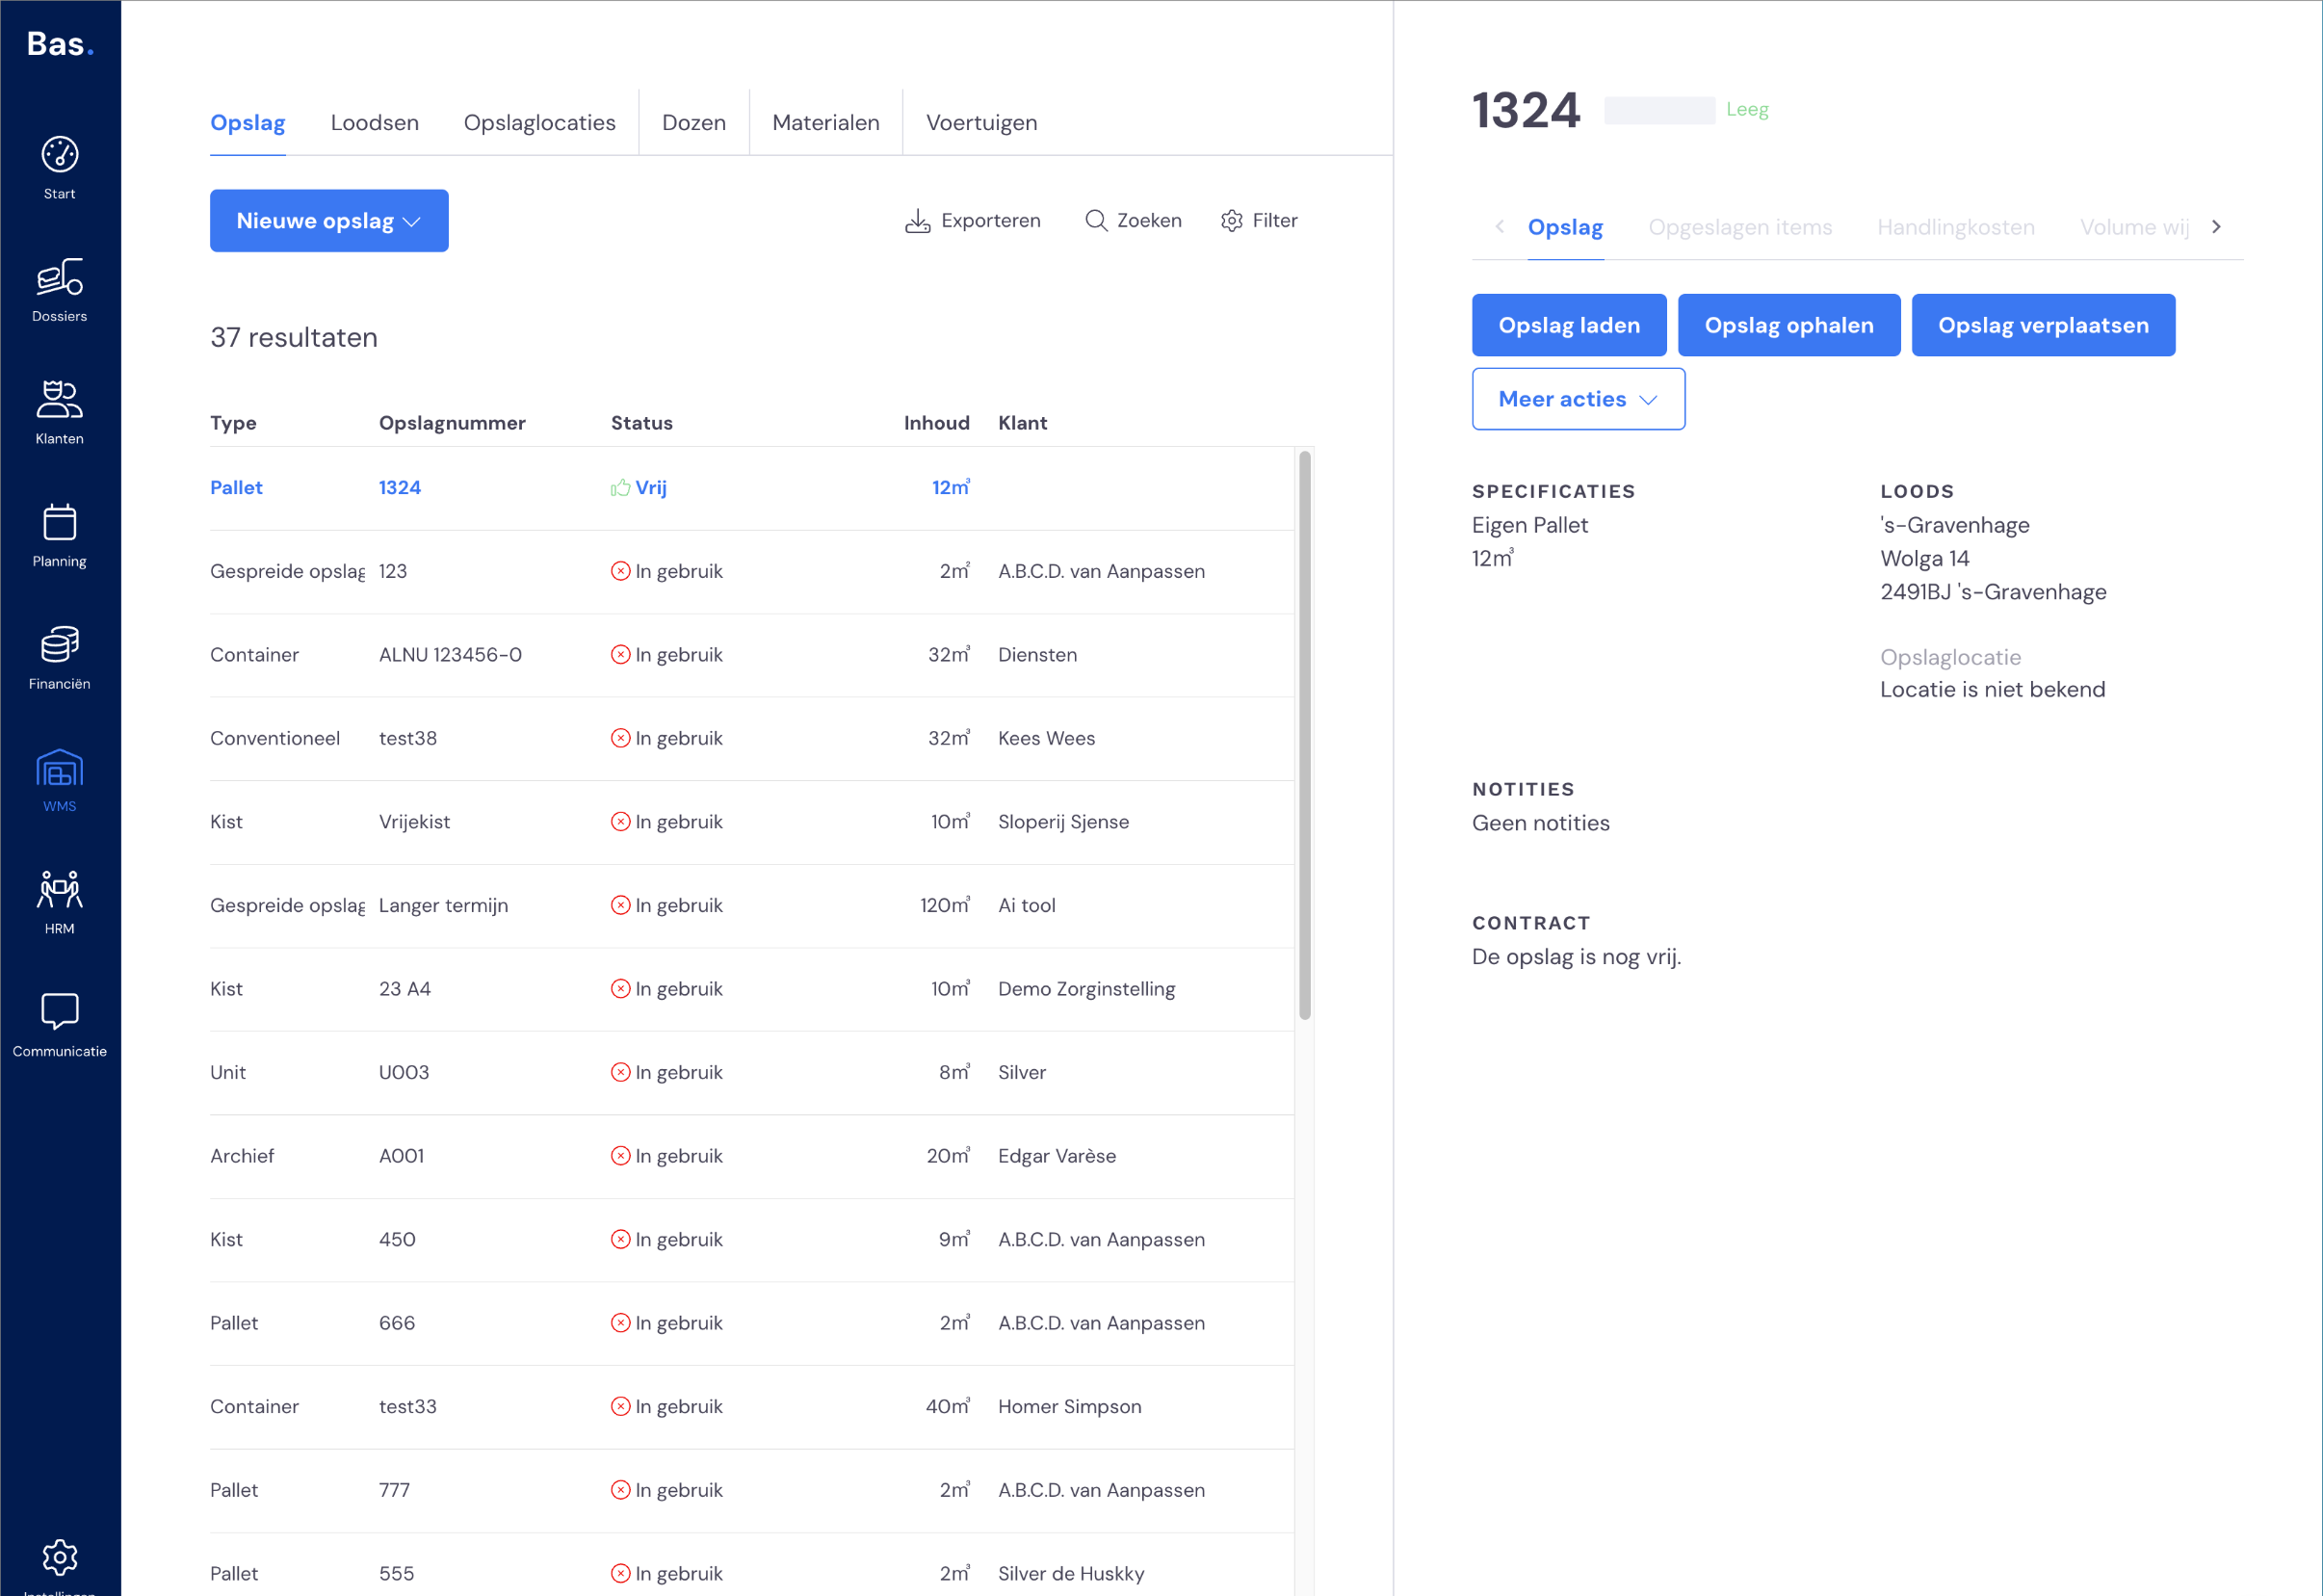Click the right chevron of detail tabs
Viewport: 2323px width, 1596px height.
pyautogui.click(x=2216, y=227)
